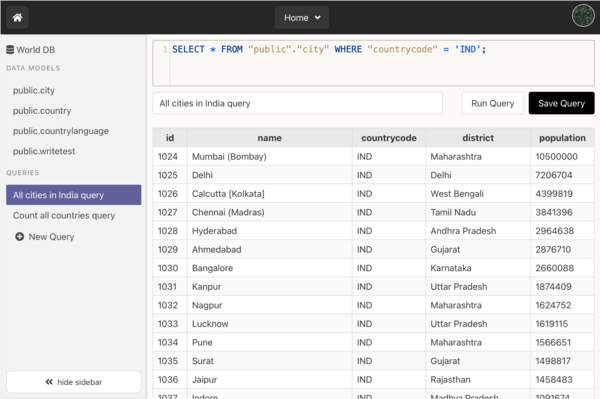Click the countrycode column header
The width and height of the screenshot is (600, 399).
click(389, 138)
